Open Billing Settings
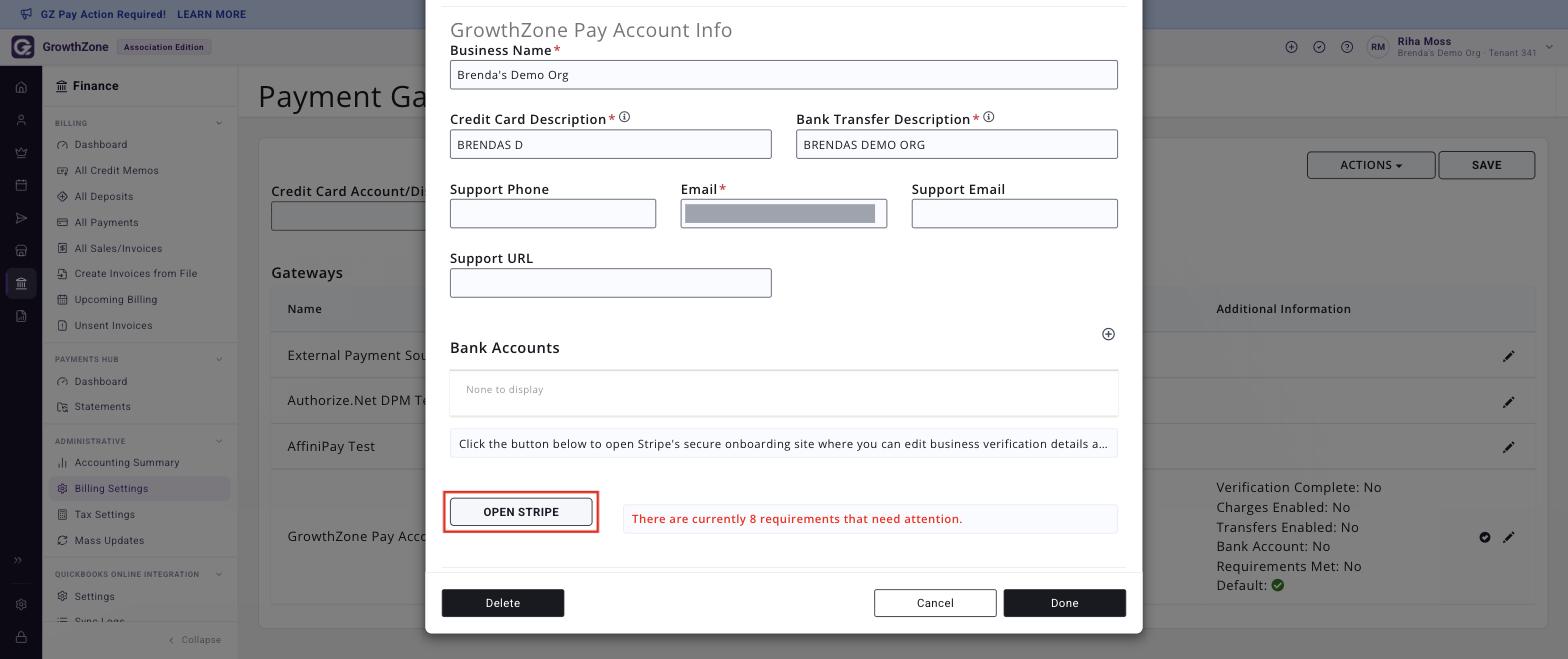Image resolution: width=1568 pixels, height=659 pixels. 139,489
